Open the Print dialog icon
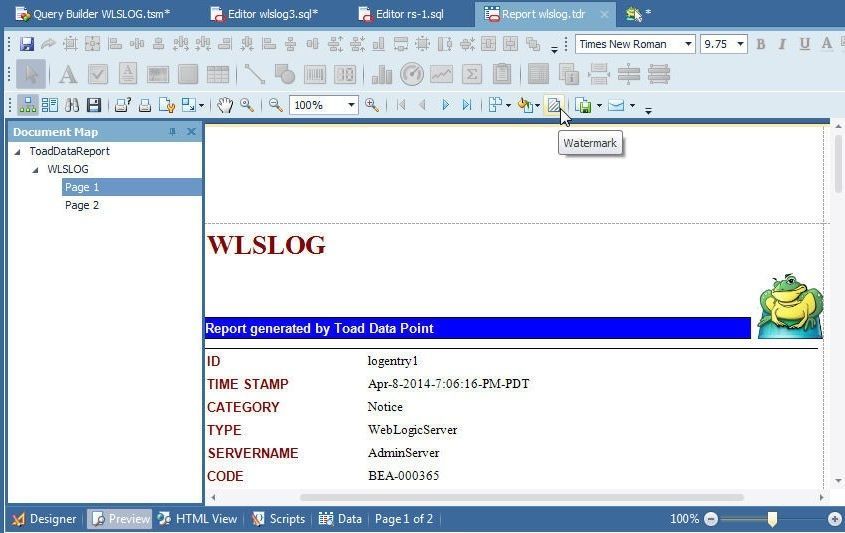 pyautogui.click(x=123, y=105)
